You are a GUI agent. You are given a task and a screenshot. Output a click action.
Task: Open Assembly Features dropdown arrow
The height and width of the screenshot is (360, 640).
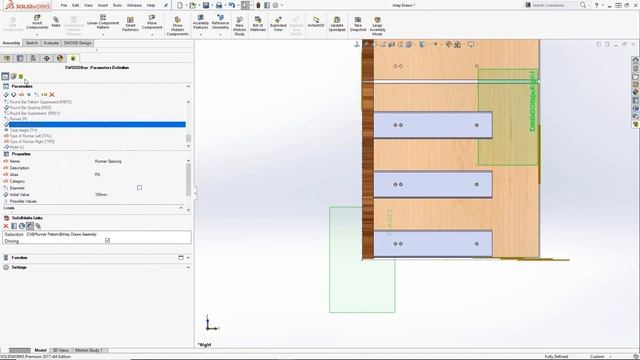click(200, 35)
